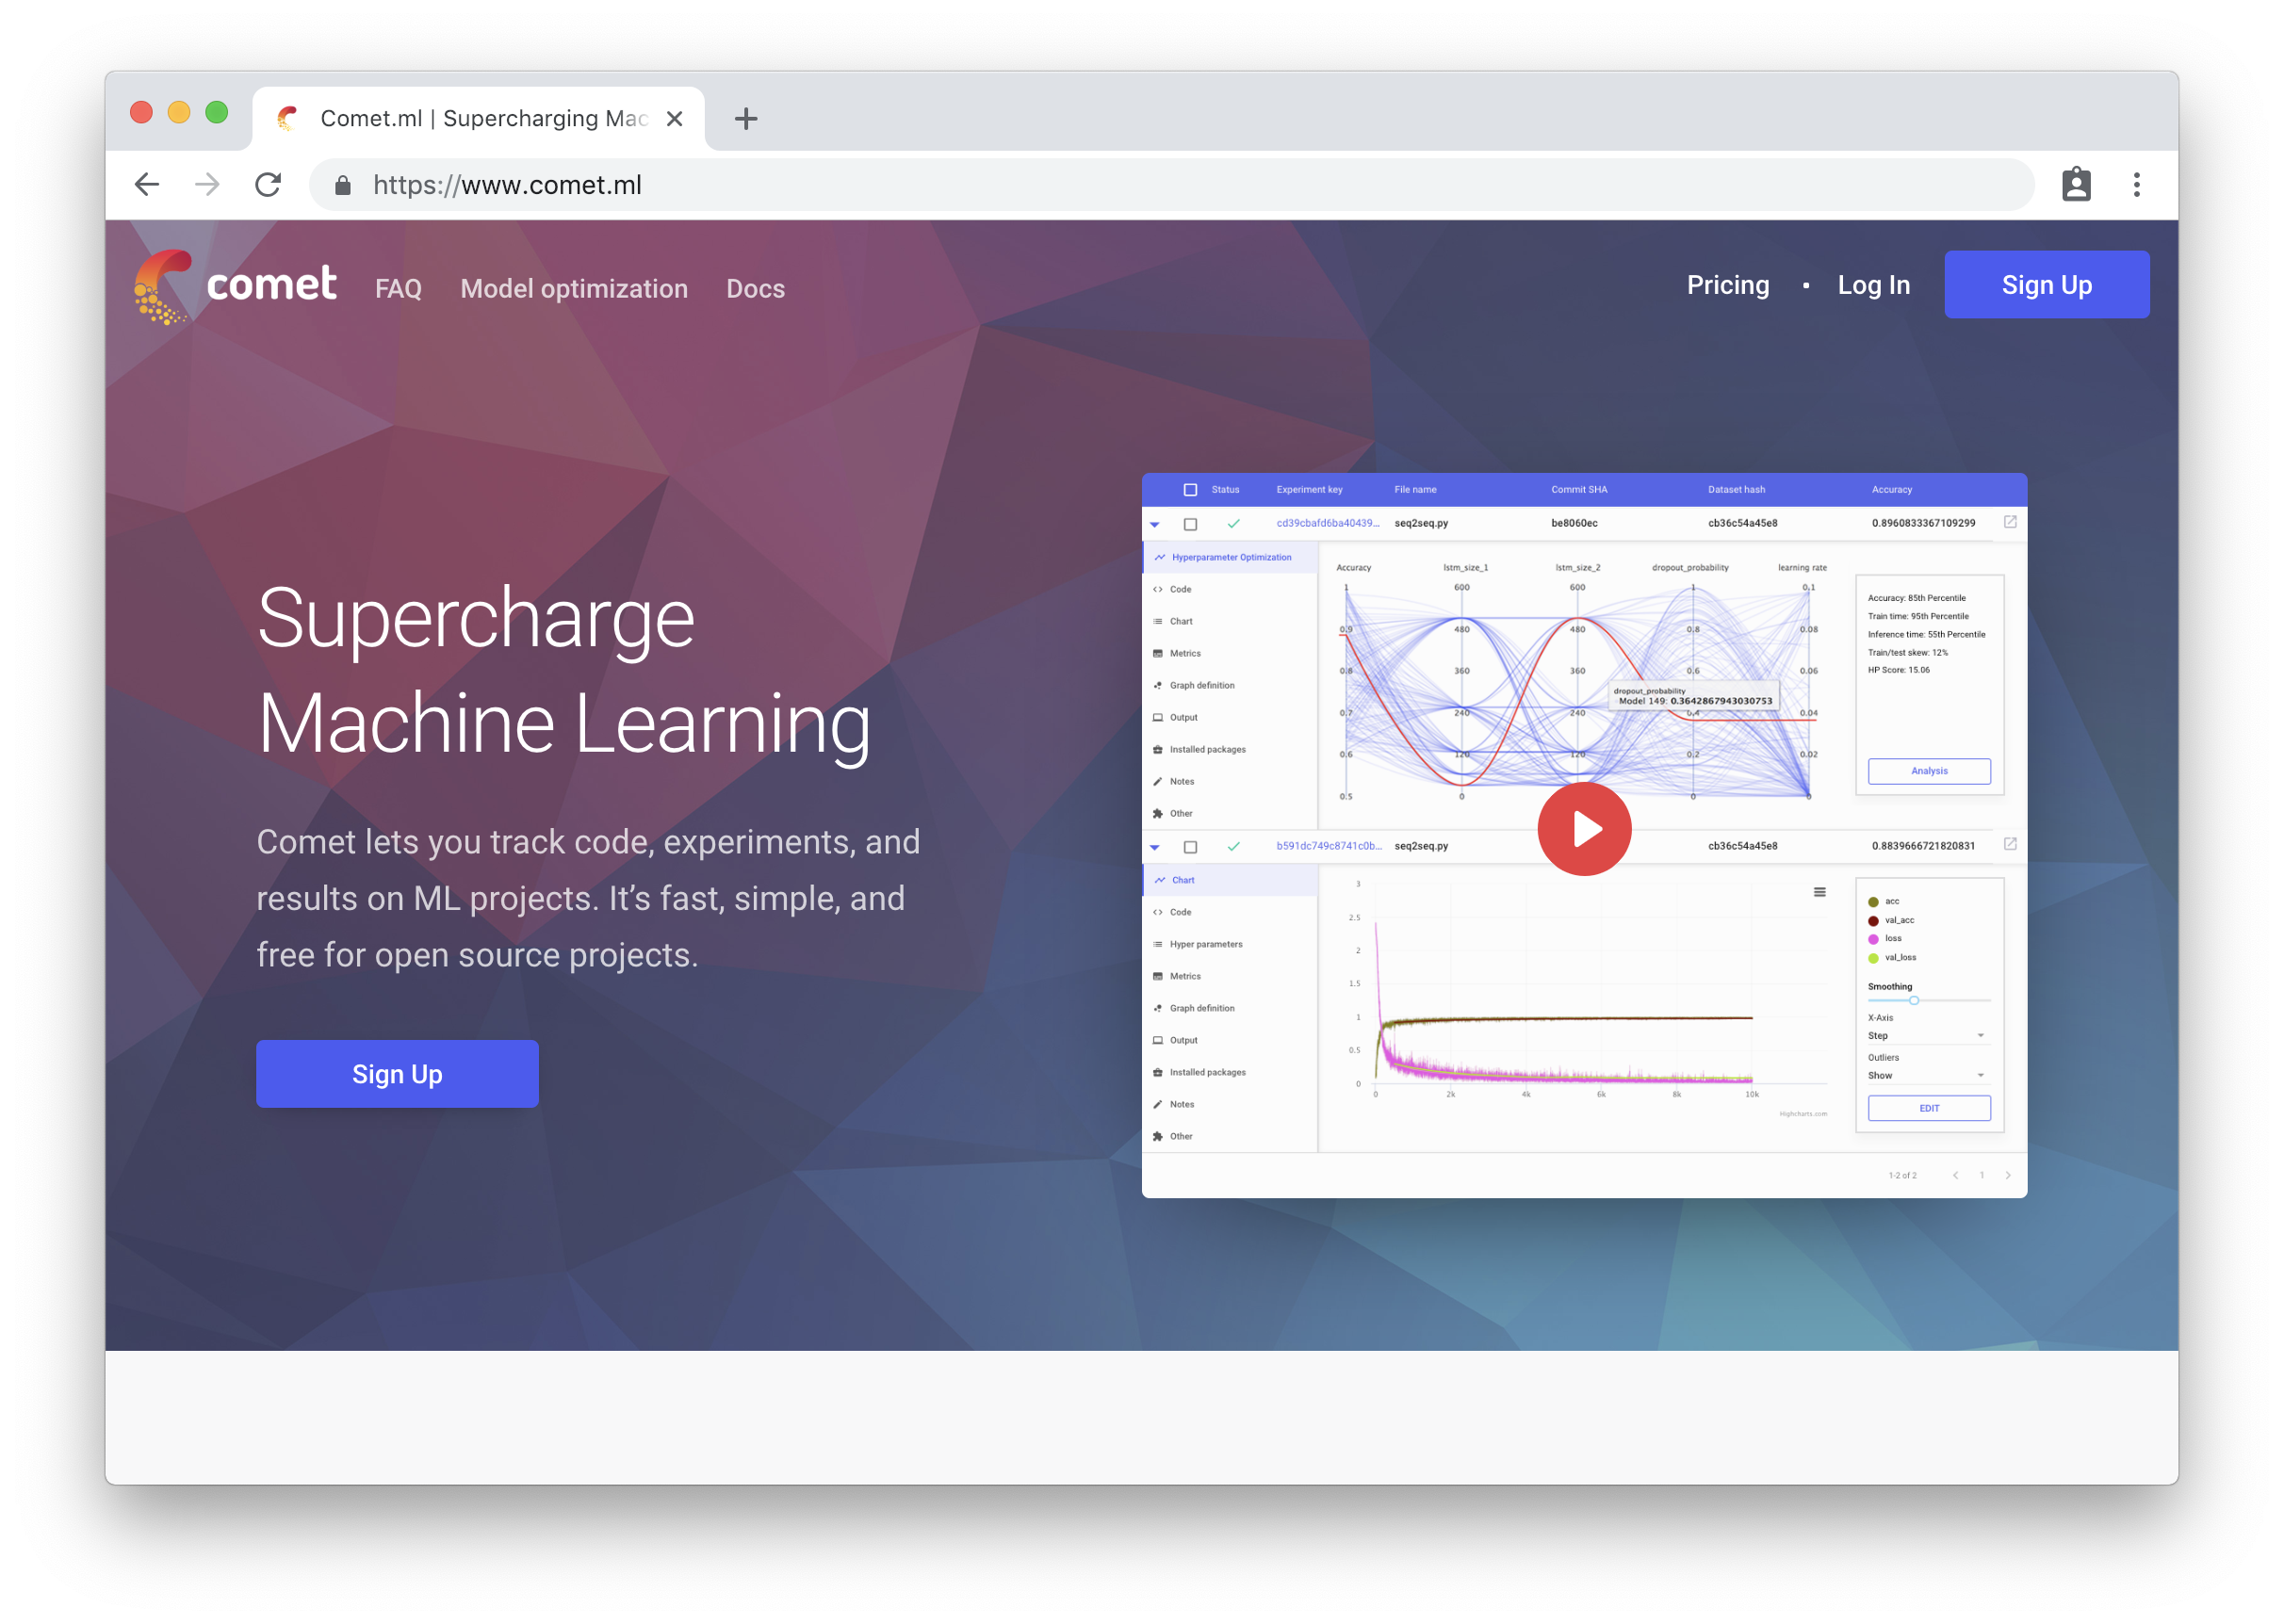The width and height of the screenshot is (2284, 1624).
Task: Open the FAQ page from the navigation
Action: (x=398, y=288)
